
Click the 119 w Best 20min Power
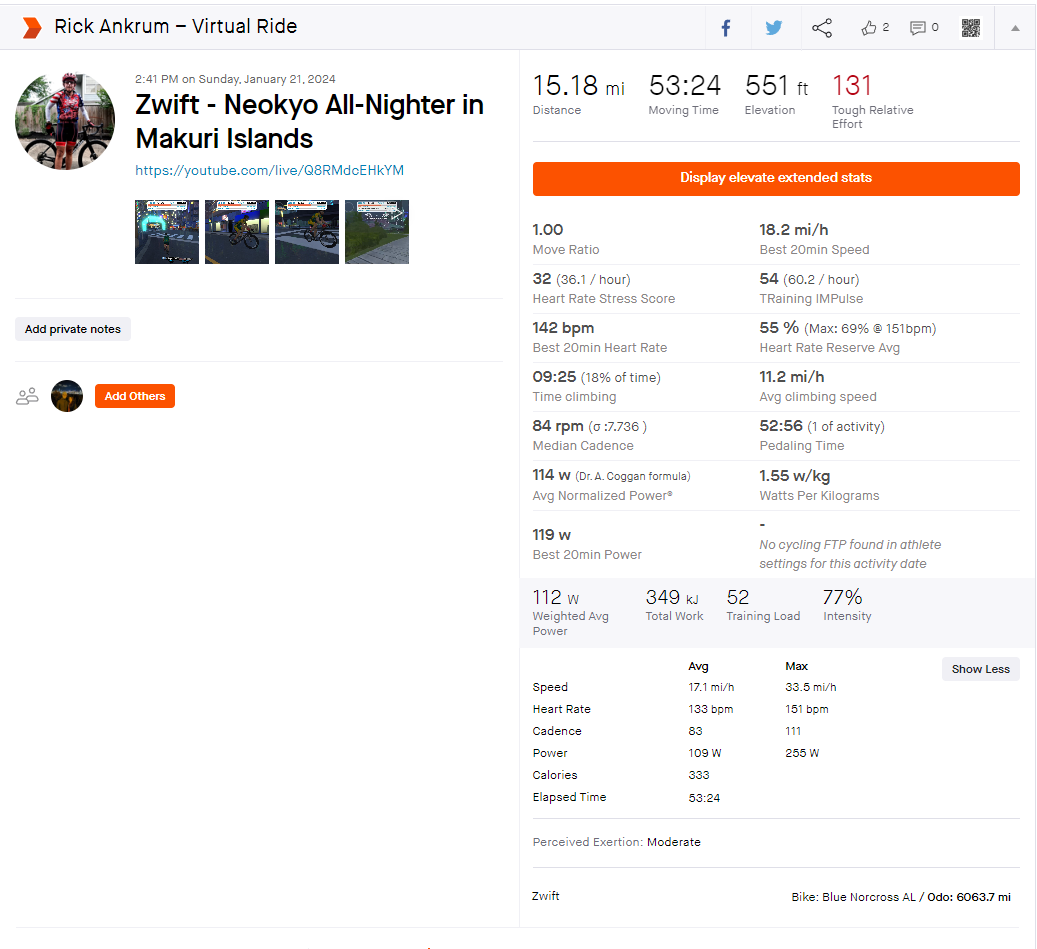pos(587,544)
